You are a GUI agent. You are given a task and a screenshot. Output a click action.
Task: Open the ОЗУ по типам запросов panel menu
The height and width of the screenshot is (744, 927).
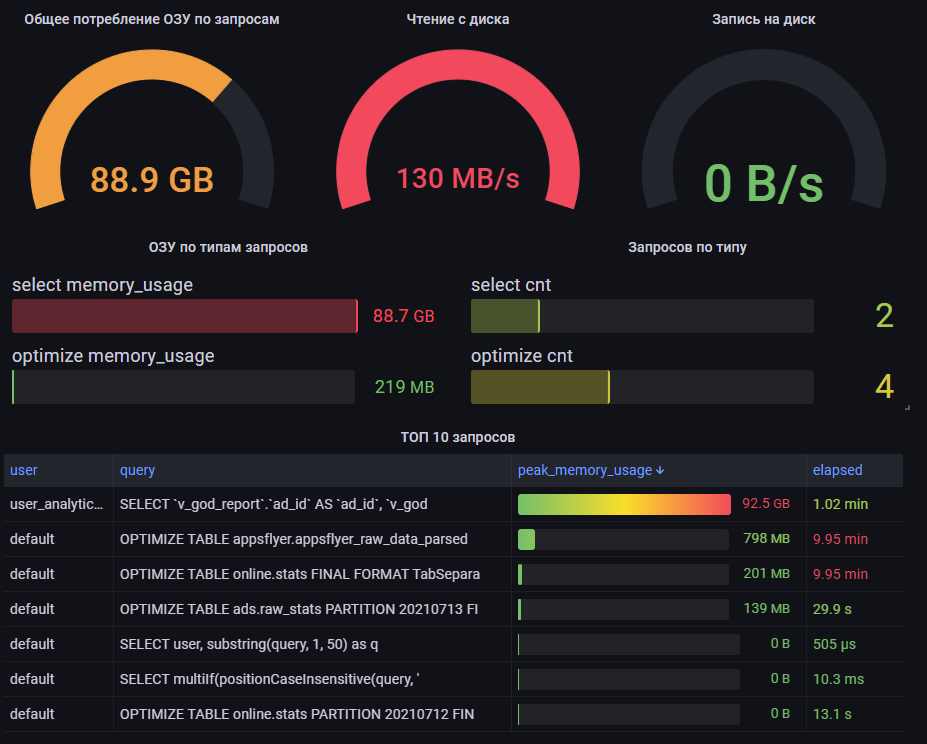tap(228, 247)
